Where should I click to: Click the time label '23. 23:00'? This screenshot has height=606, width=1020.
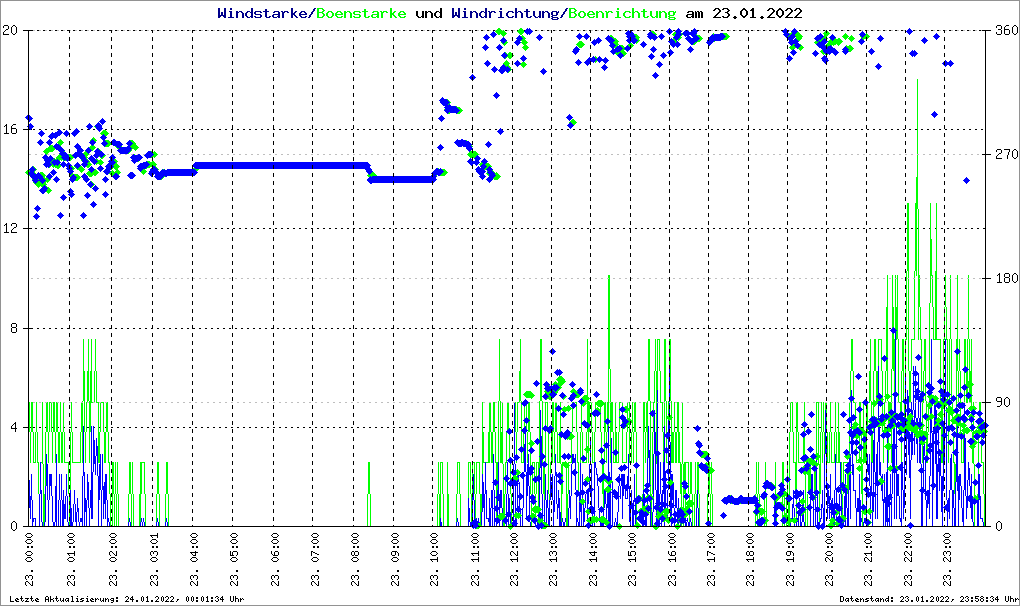pyautogui.click(x=948, y=559)
